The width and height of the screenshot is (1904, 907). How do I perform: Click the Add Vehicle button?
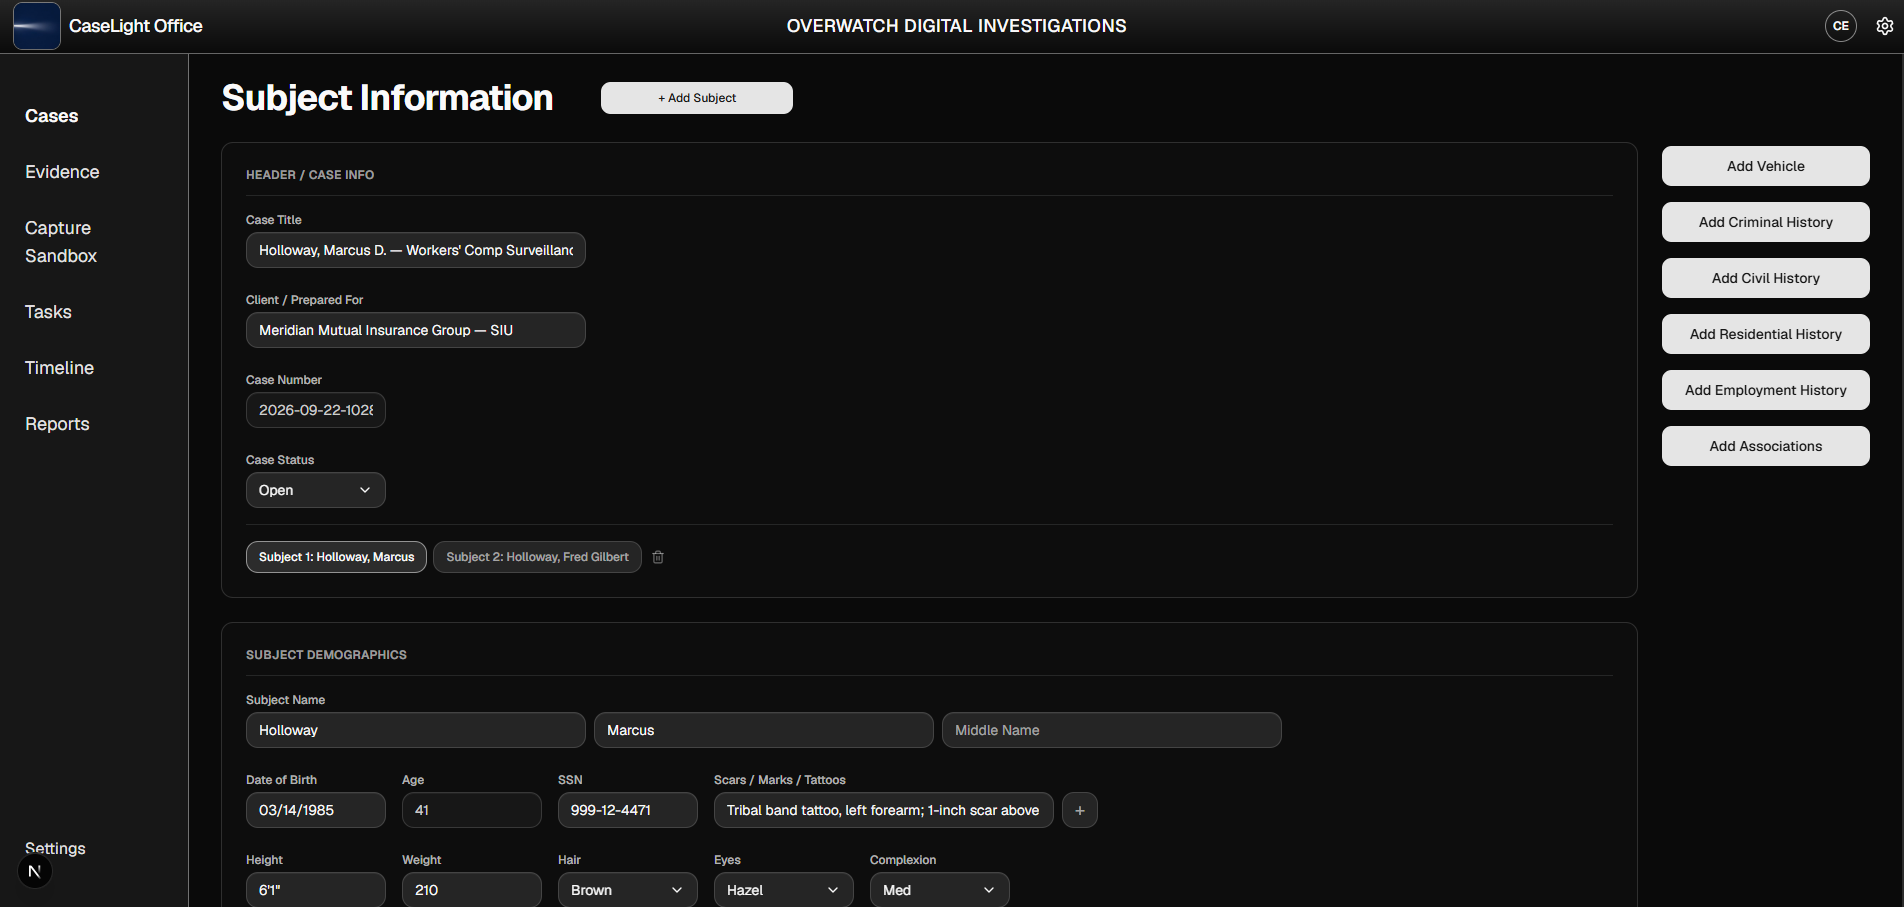coord(1766,166)
